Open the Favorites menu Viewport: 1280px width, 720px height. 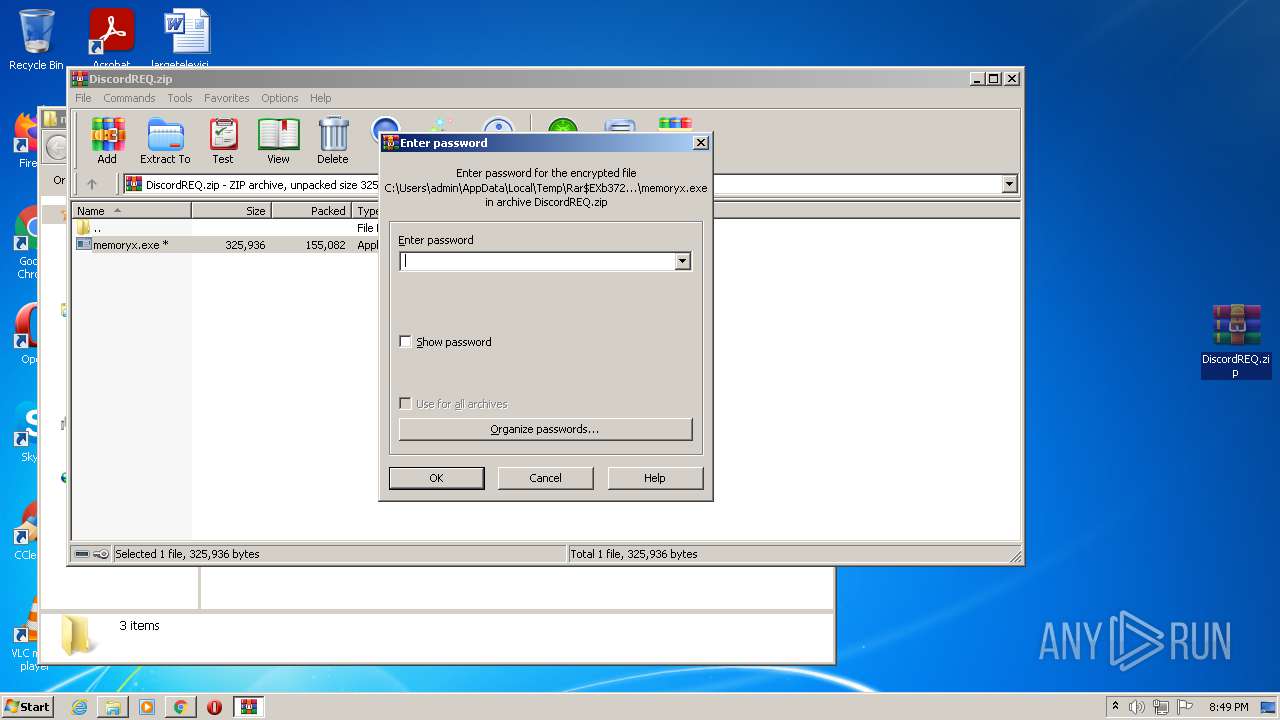227,98
